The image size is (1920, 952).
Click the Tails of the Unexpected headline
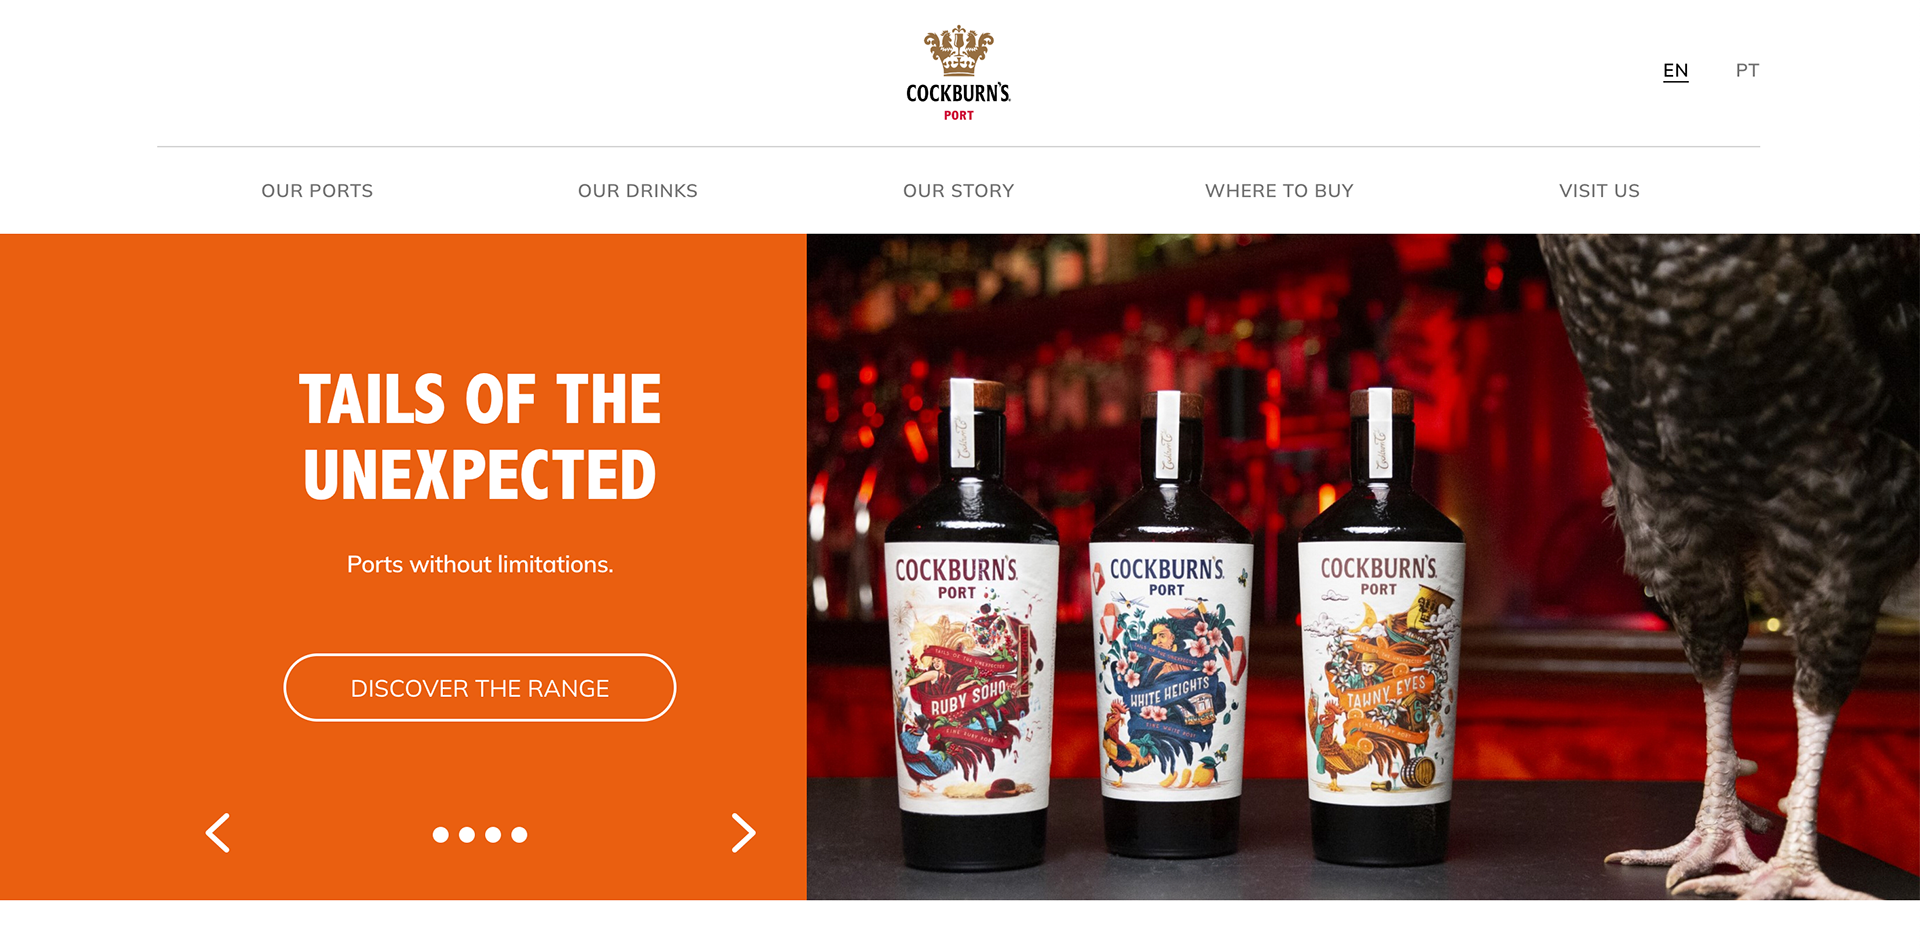point(480,436)
